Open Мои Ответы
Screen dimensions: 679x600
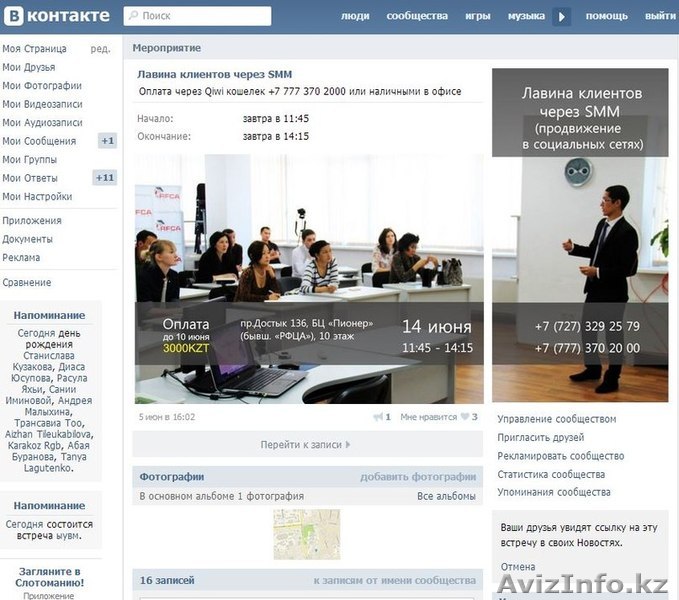[30, 178]
